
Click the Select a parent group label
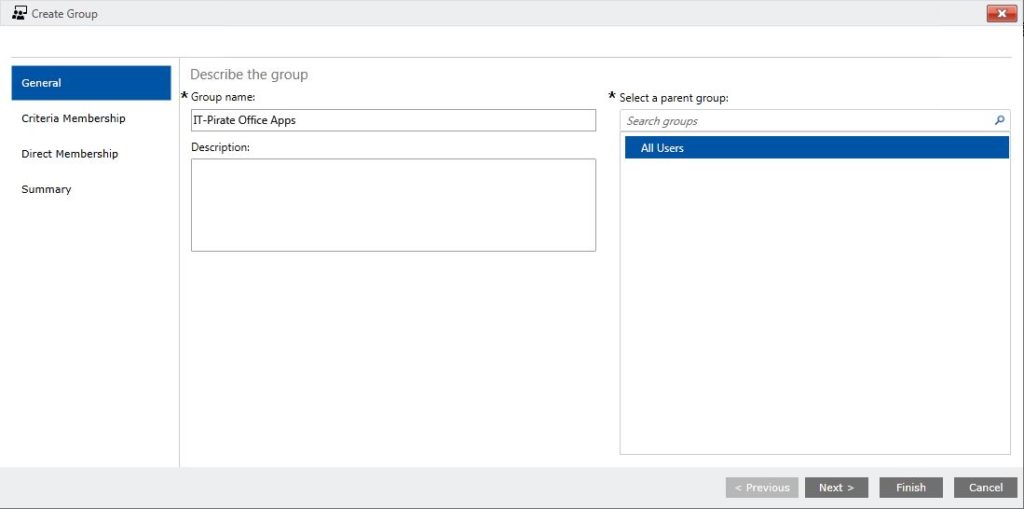pyautogui.click(x=673, y=98)
